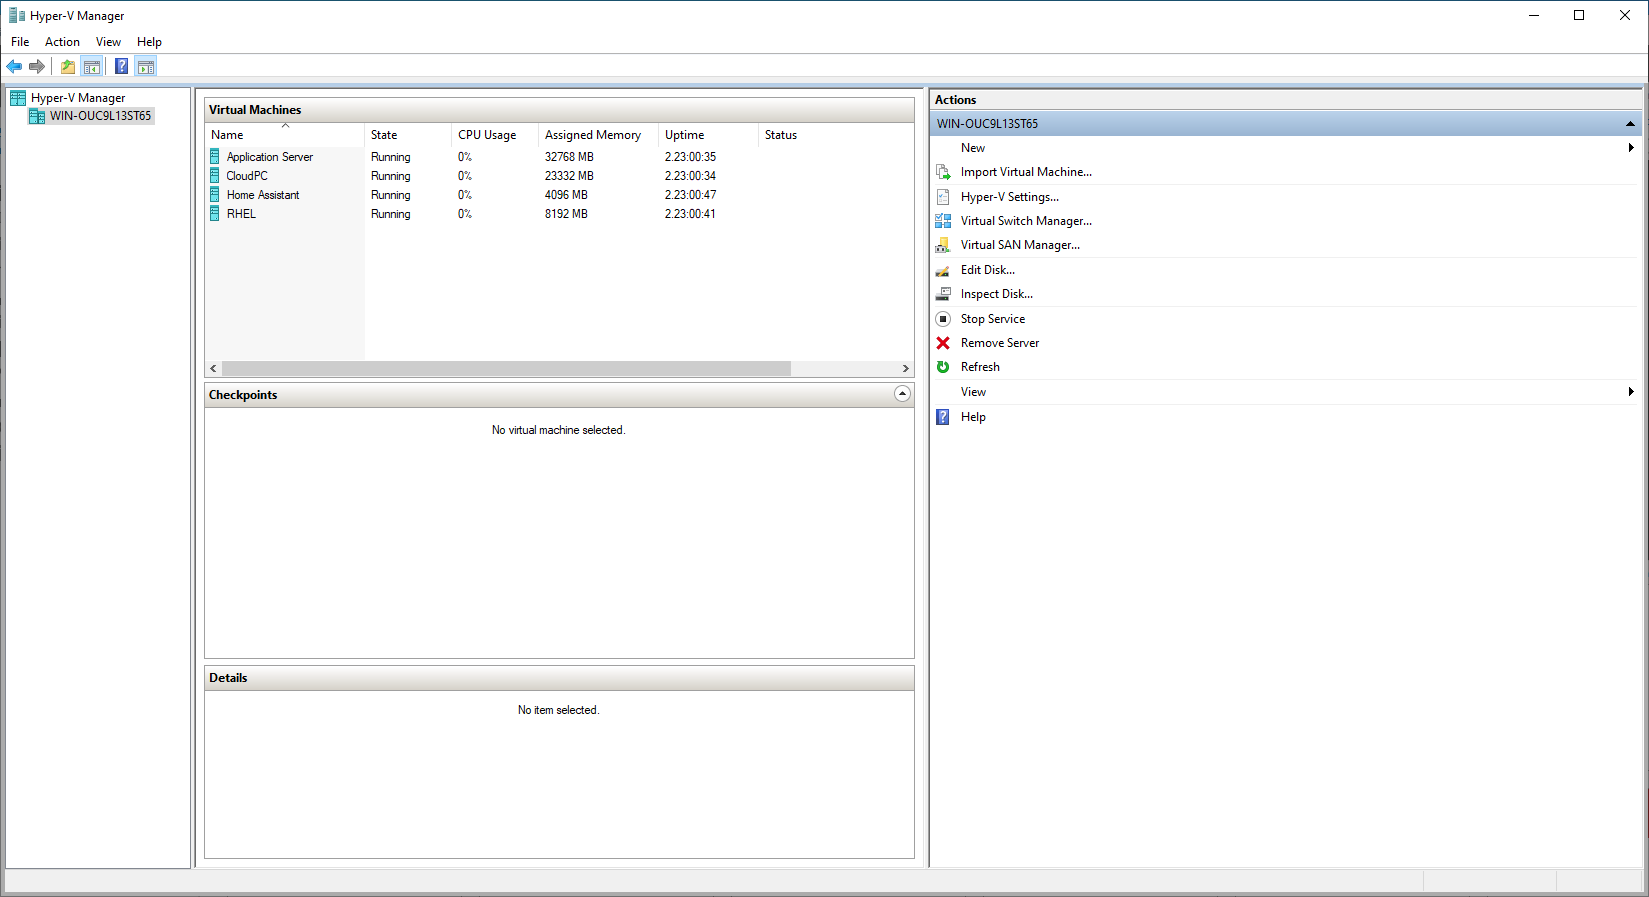Select Hyper-V Manager tree node
The height and width of the screenshot is (897, 1649).
pos(78,98)
